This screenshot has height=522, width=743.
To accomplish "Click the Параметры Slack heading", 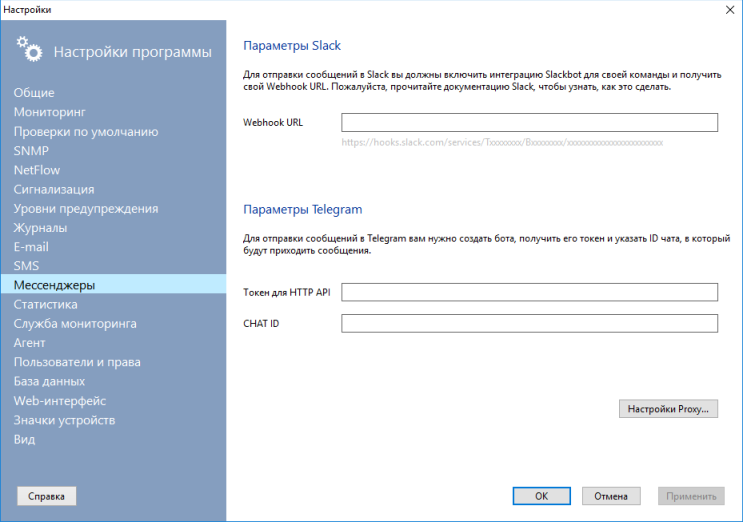I will [292, 46].
